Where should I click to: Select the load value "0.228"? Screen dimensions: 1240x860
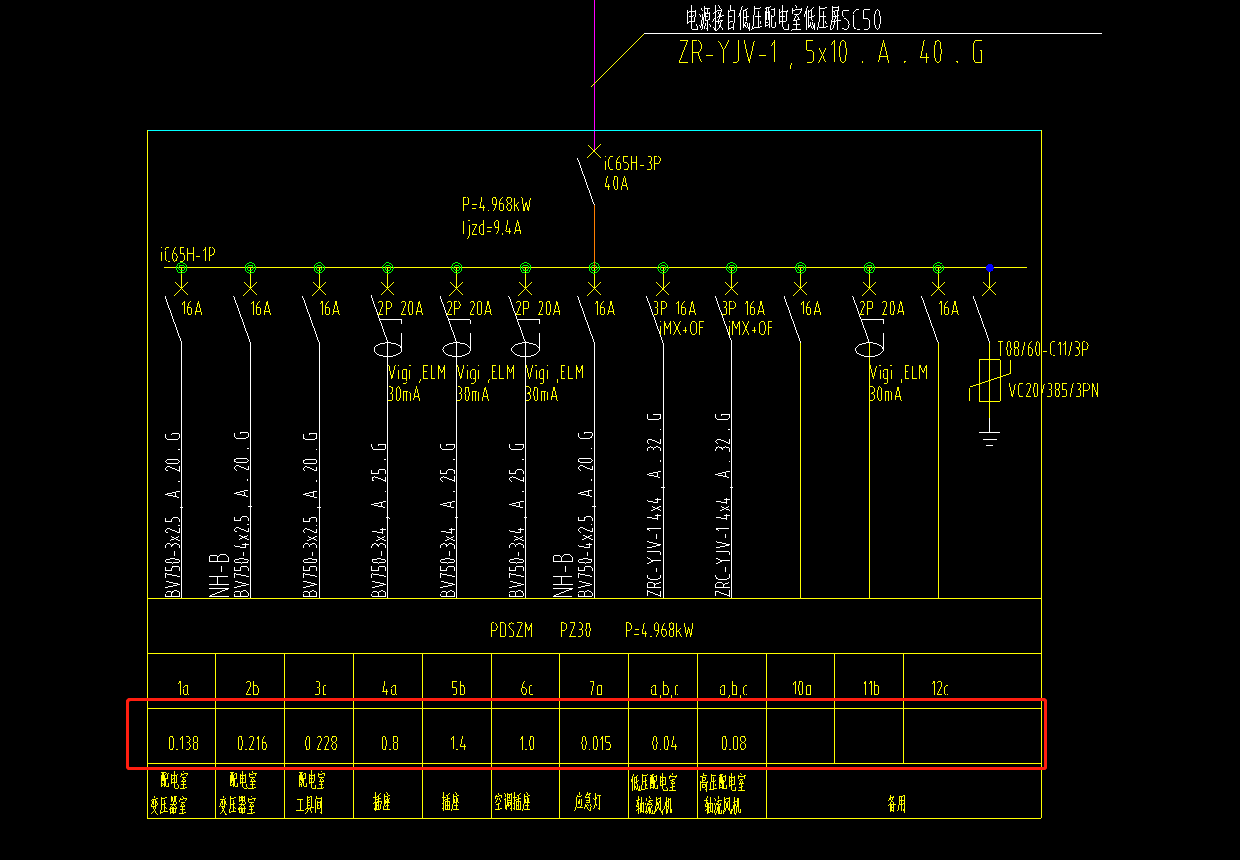321,744
